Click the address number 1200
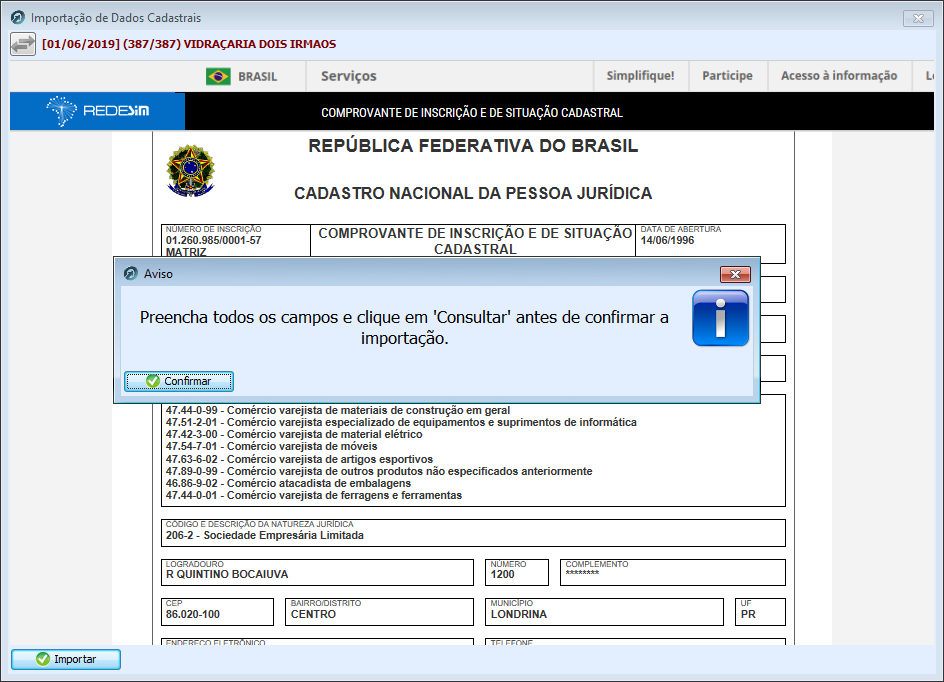 click(x=503, y=574)
